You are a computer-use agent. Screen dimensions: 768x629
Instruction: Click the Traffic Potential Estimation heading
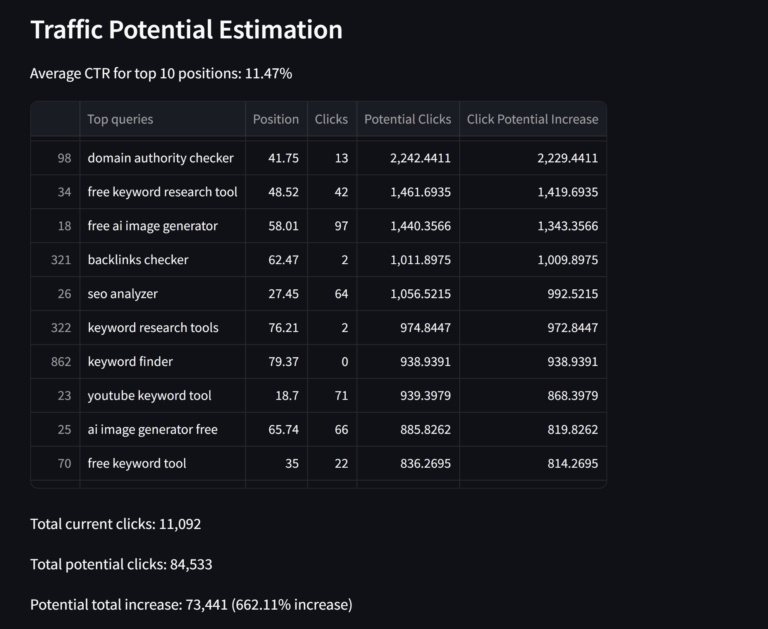click(186, 30)
